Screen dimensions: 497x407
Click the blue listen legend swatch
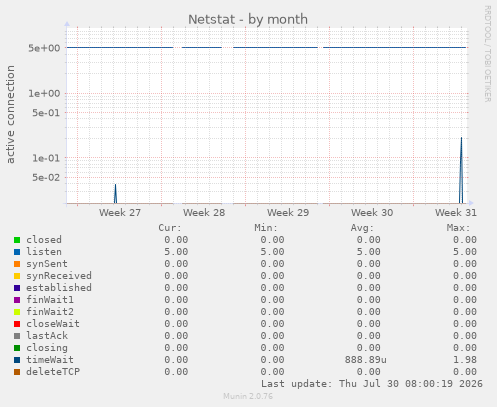[x=17, y=252]
